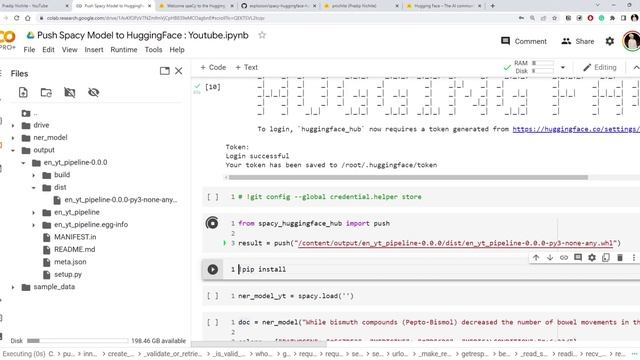This screenshot has height=360, width=640.
Task: Run the pip install cell
Action: (x=213, y=269)
